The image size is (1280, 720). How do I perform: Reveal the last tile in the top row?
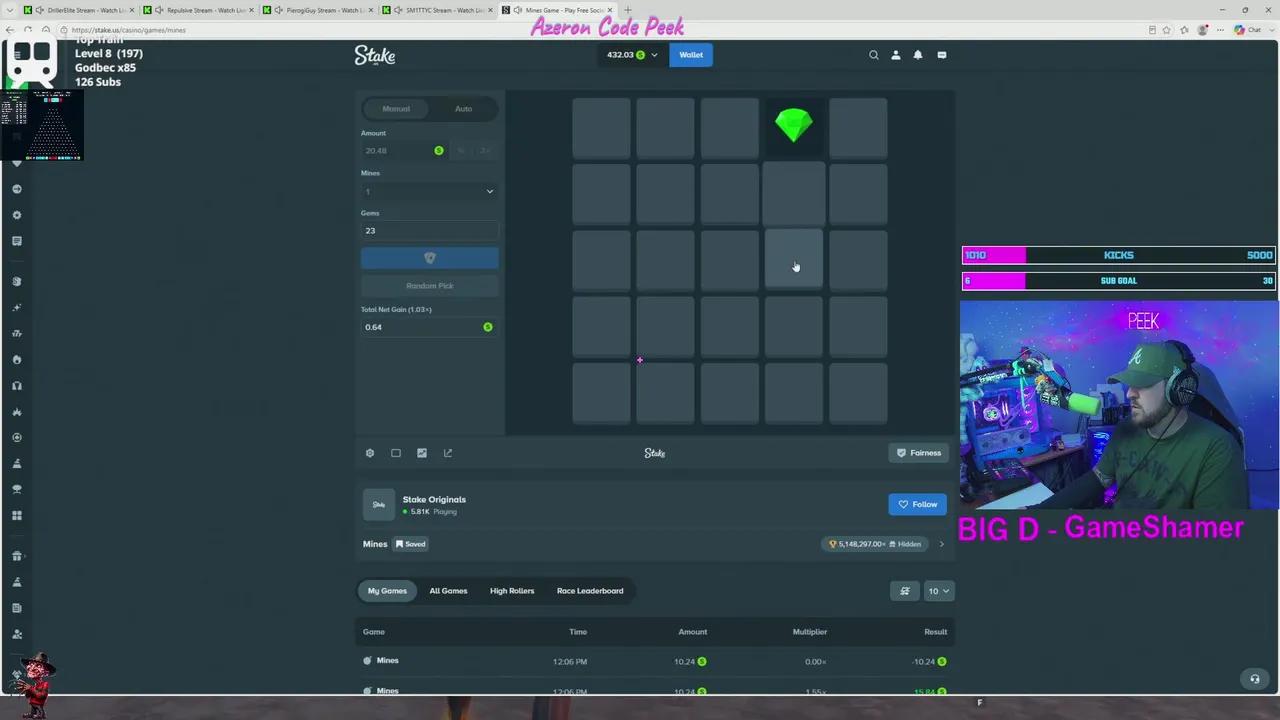click(858, 127)
